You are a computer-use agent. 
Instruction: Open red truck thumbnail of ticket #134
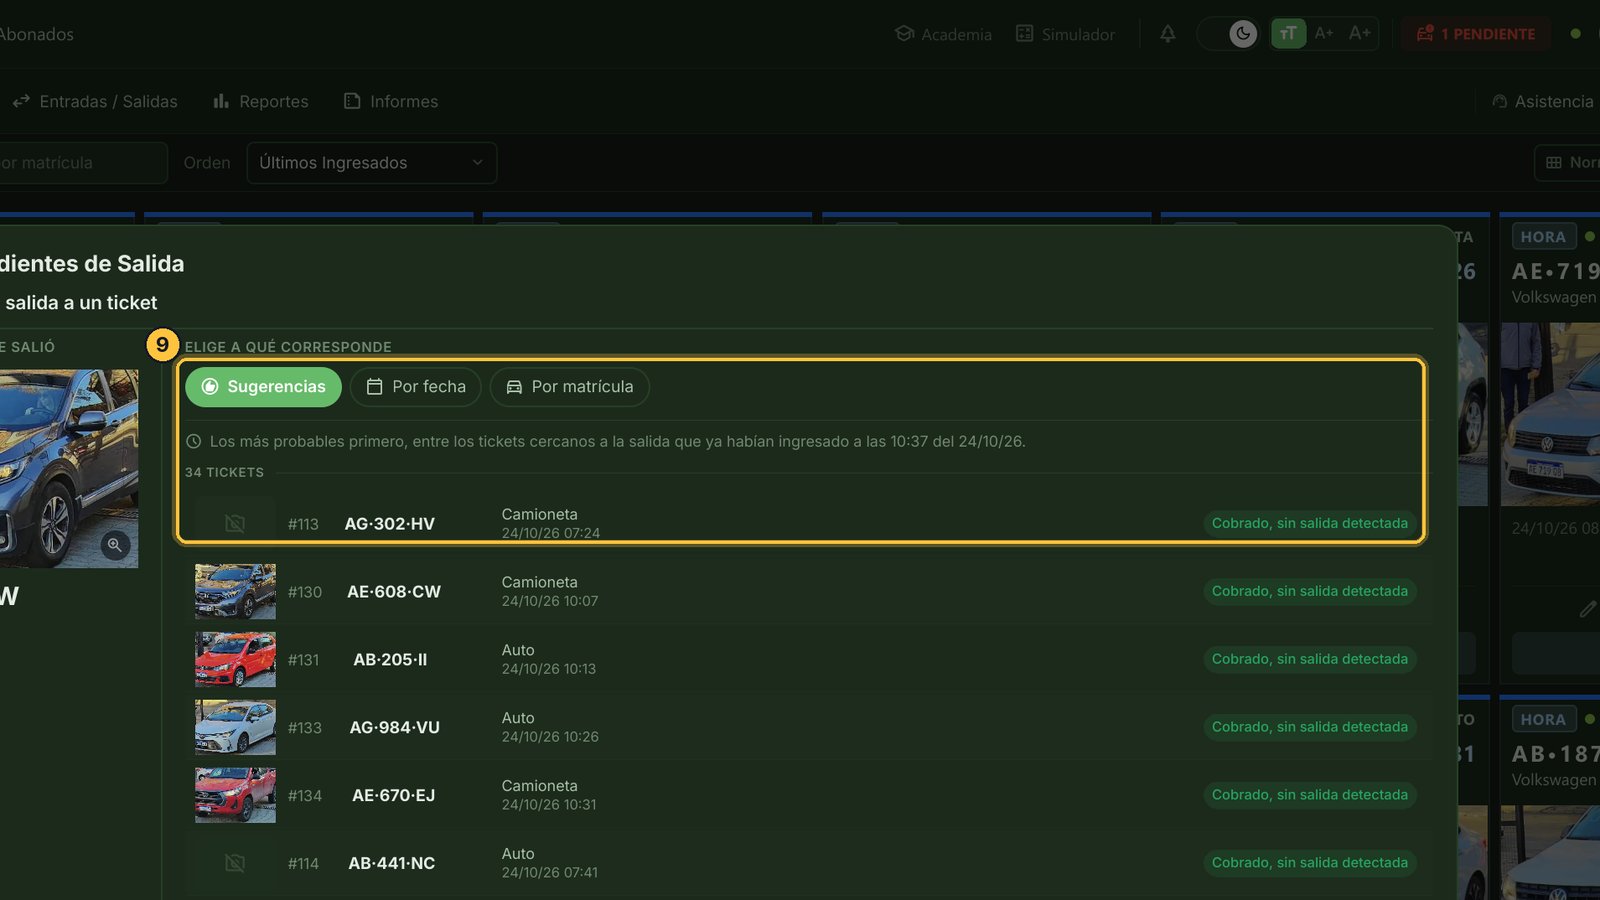click(x=235, y=795)
